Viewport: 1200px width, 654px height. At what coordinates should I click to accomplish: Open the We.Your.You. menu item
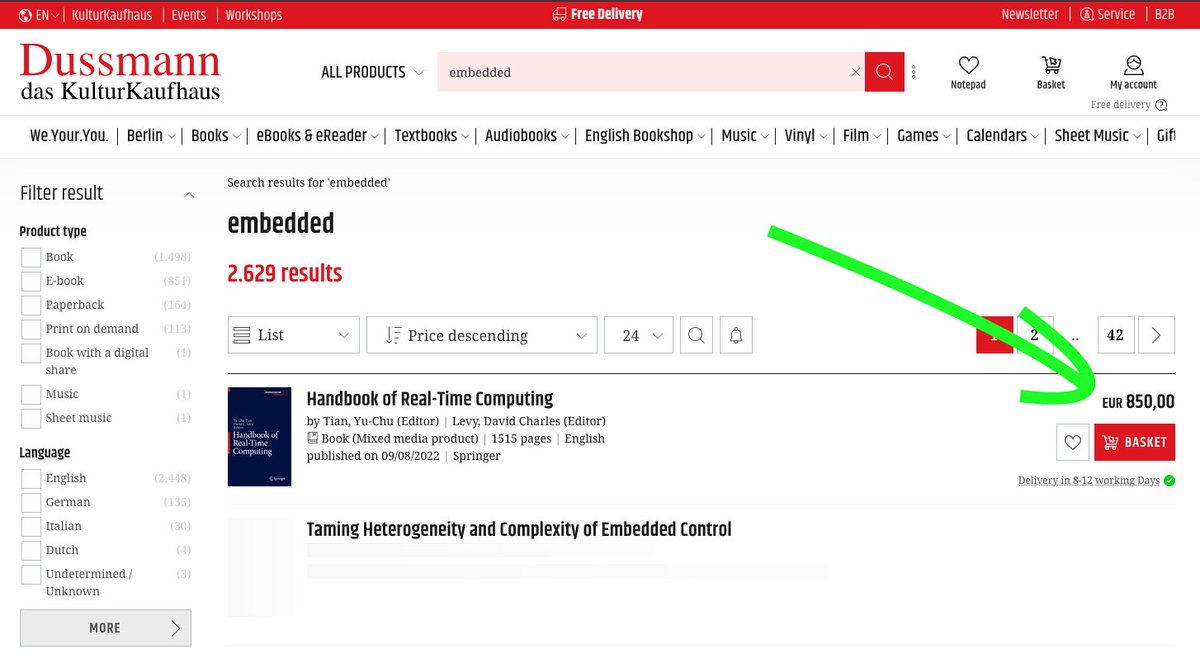click(69, 135)
